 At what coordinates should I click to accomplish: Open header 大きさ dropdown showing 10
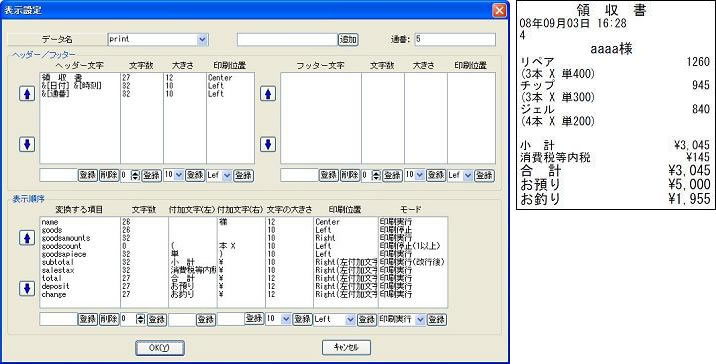pos(179,175)
